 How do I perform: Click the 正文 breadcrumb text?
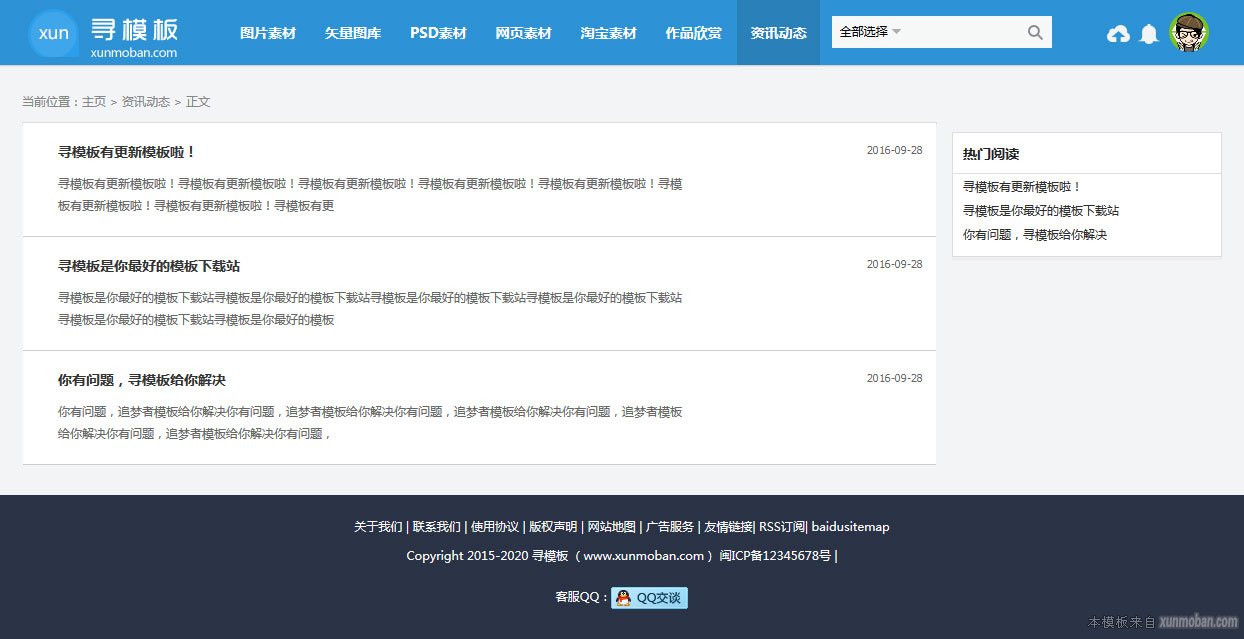pos(198,102)
